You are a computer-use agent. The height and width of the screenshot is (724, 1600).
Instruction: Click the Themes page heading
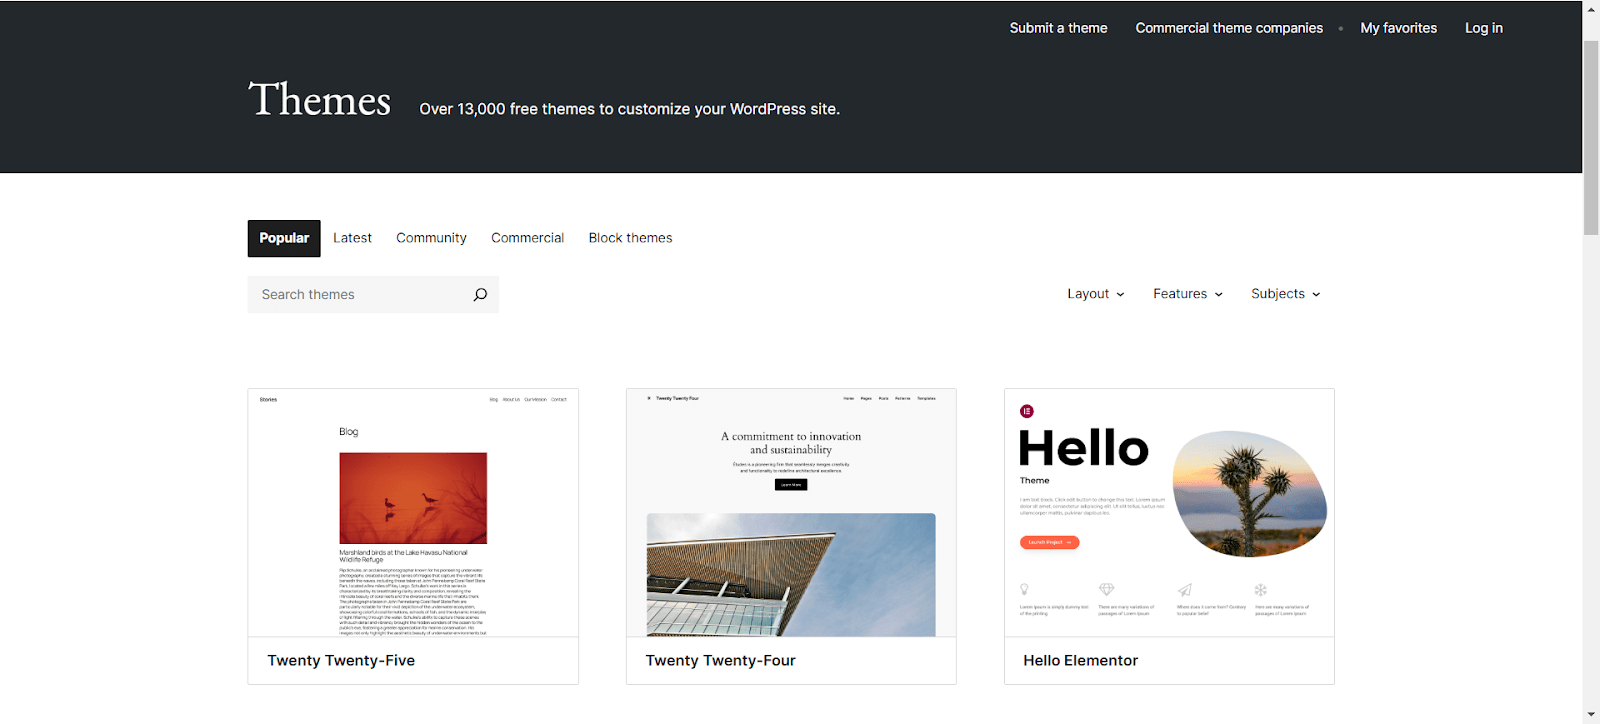(x=319, y=100)
